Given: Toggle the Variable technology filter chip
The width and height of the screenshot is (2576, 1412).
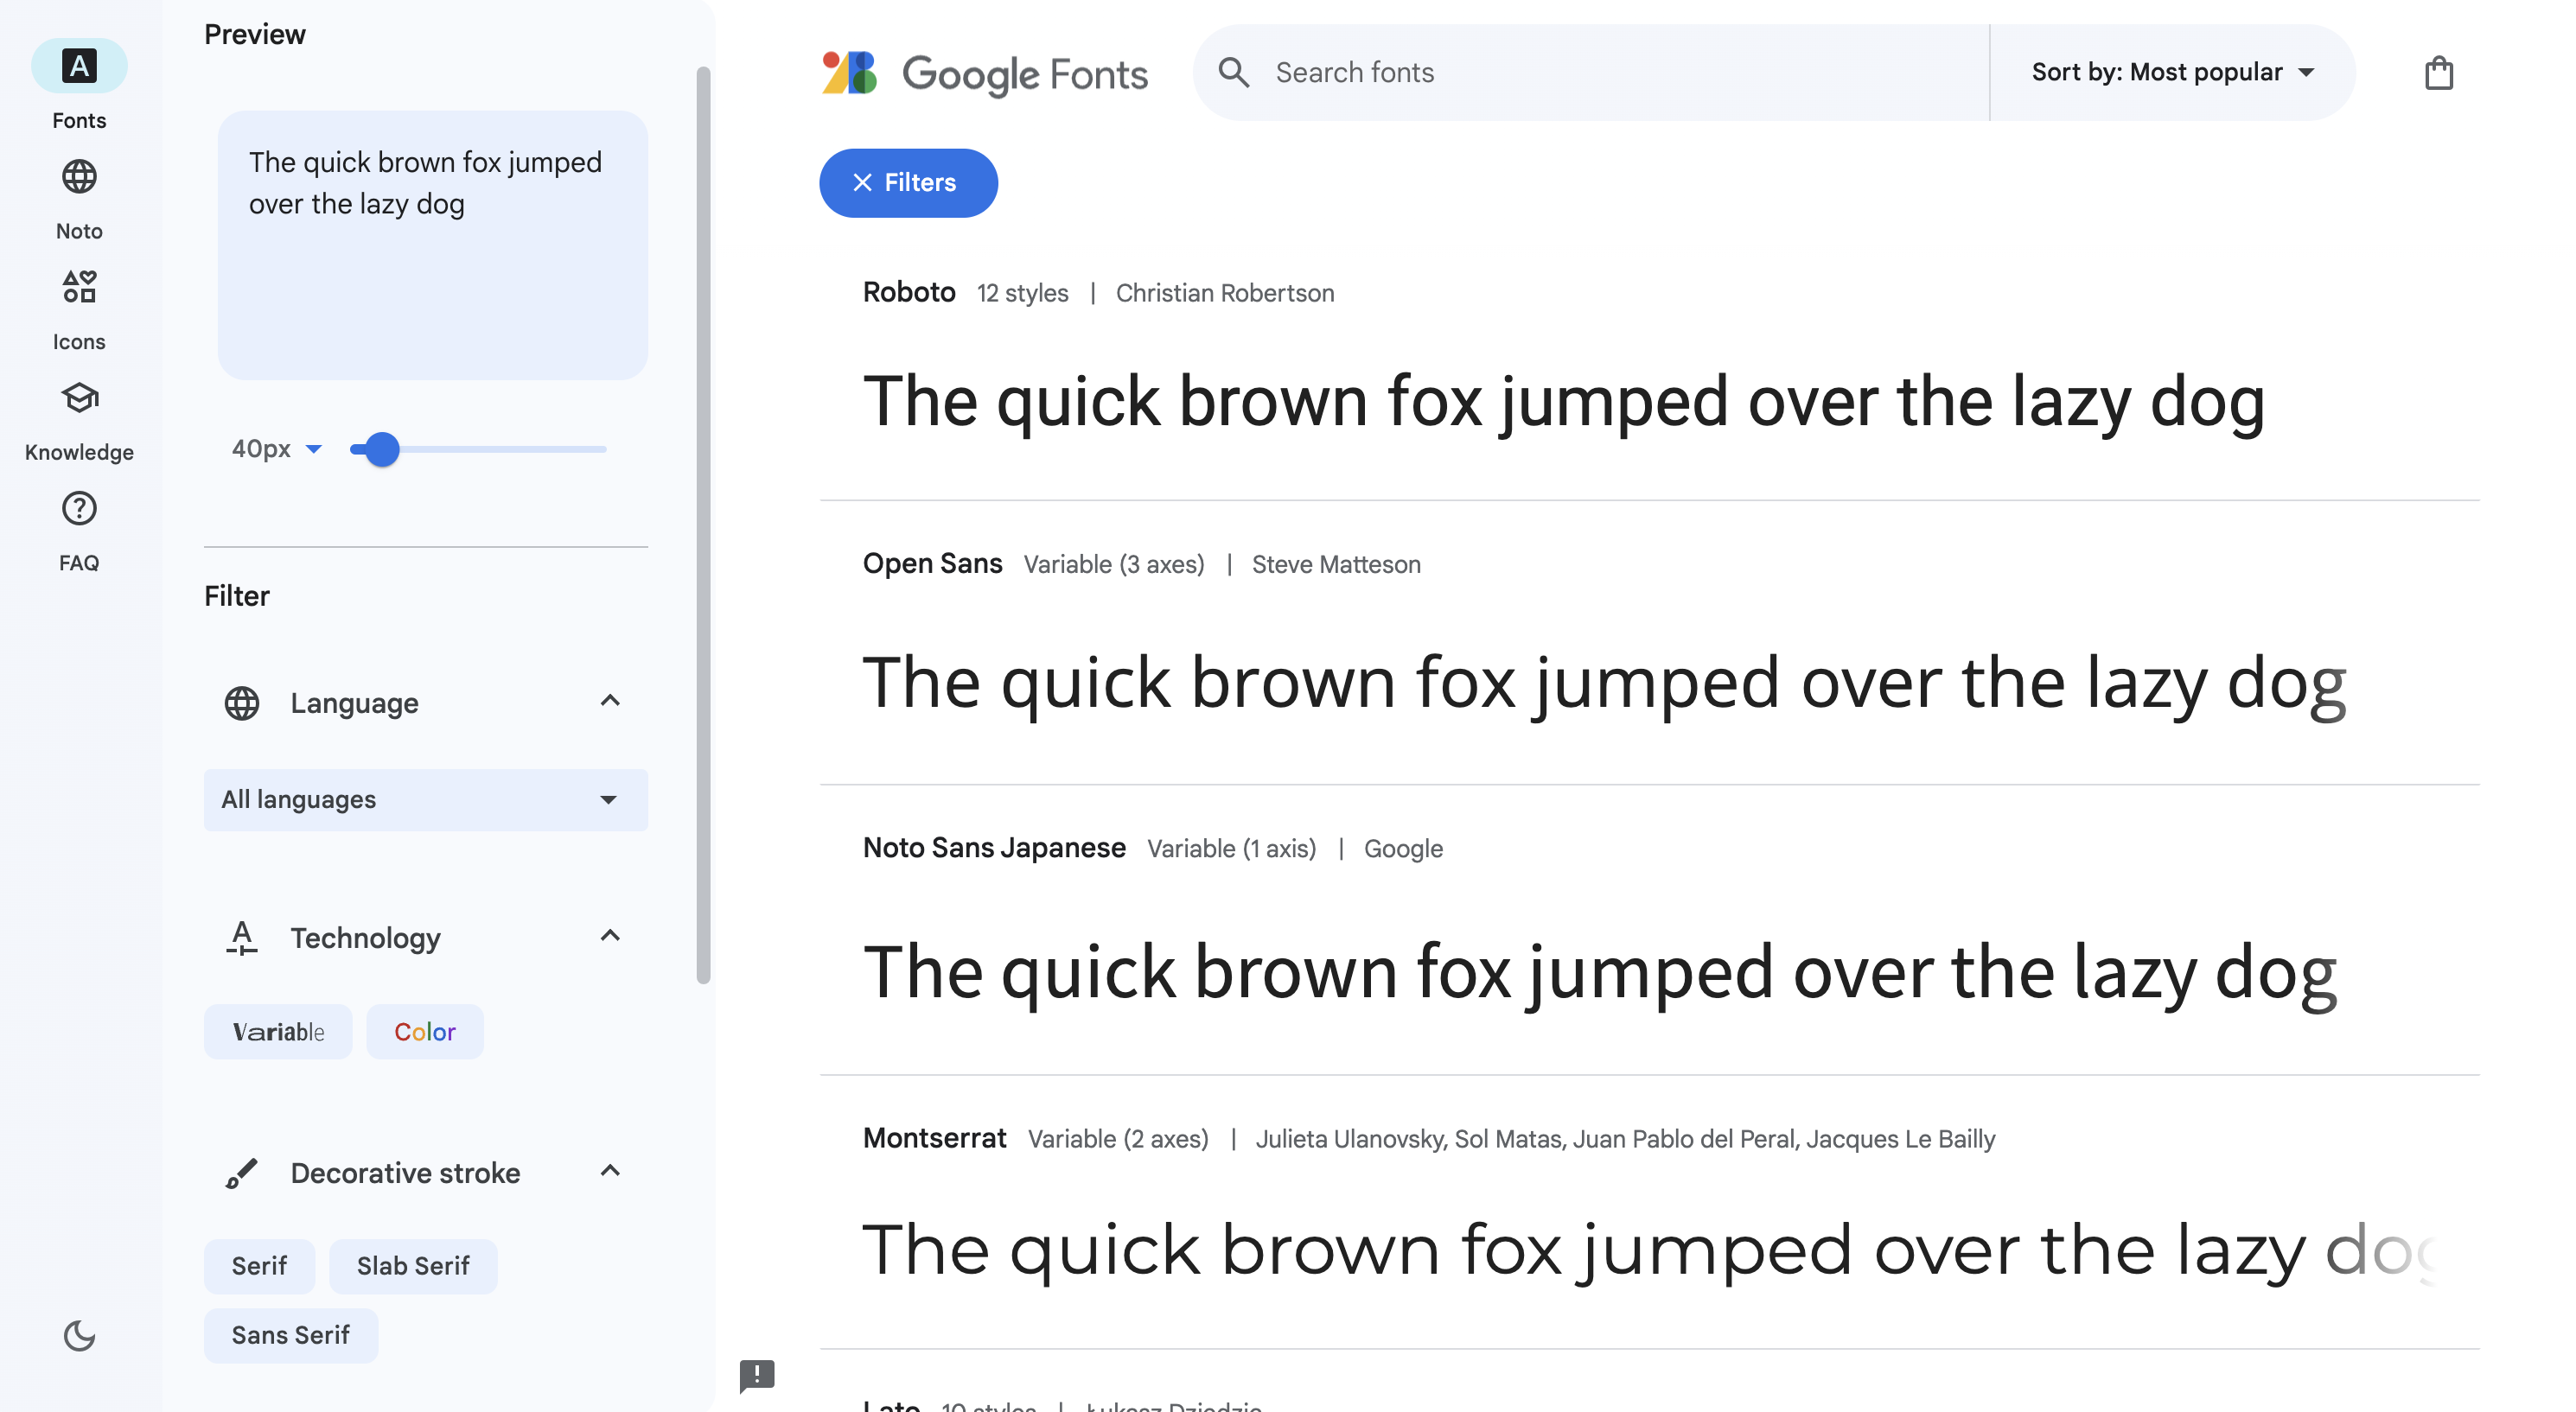Looking at the screenshot, I should (278, 1031).
